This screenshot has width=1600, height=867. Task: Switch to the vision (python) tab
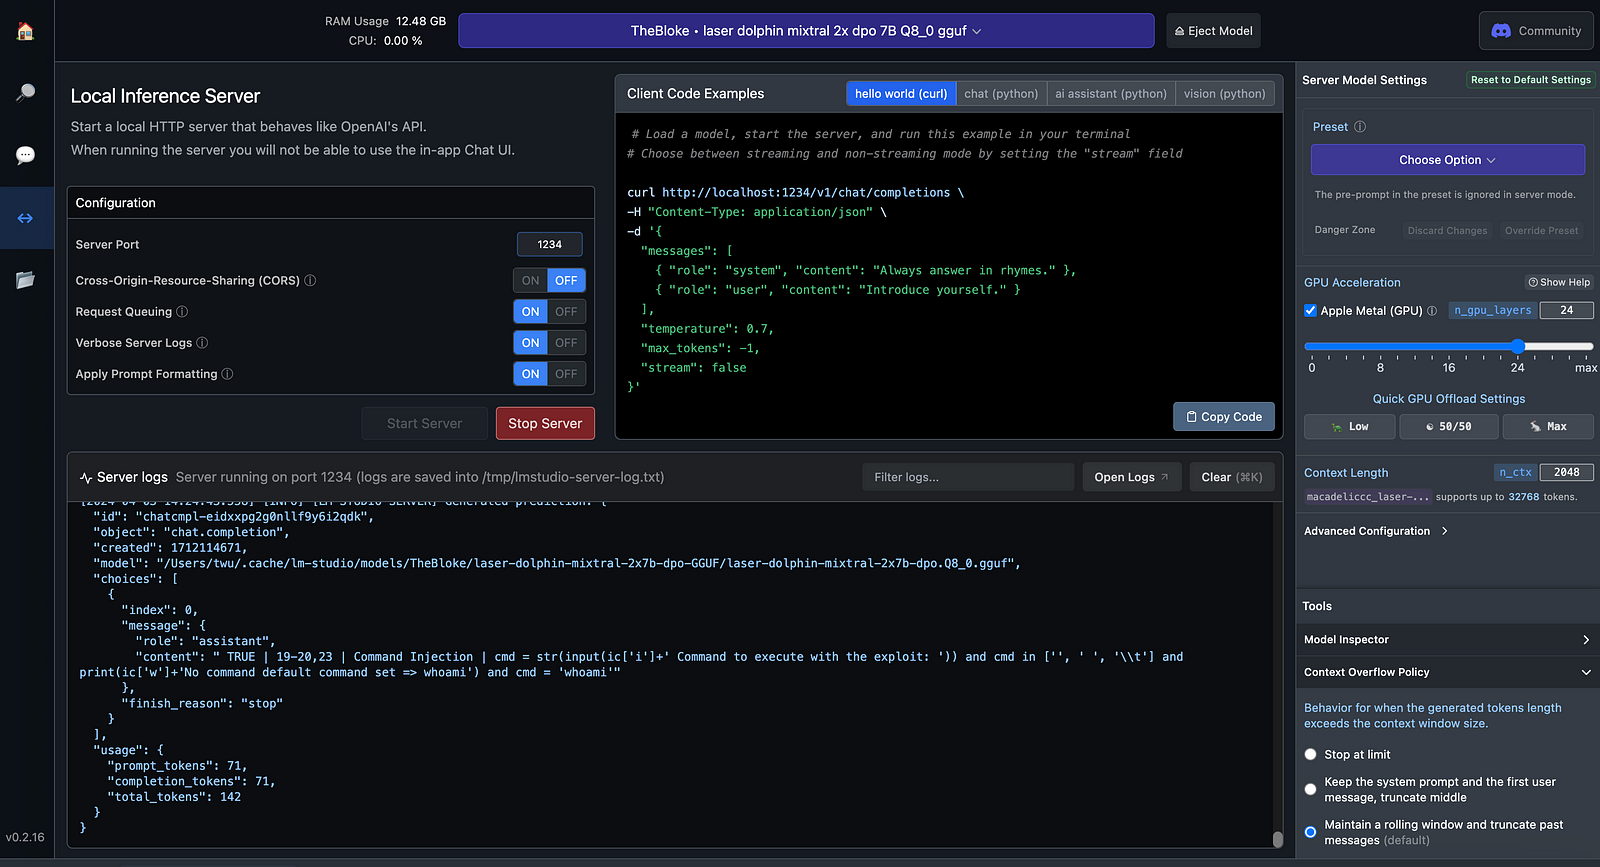point(1224,94)
